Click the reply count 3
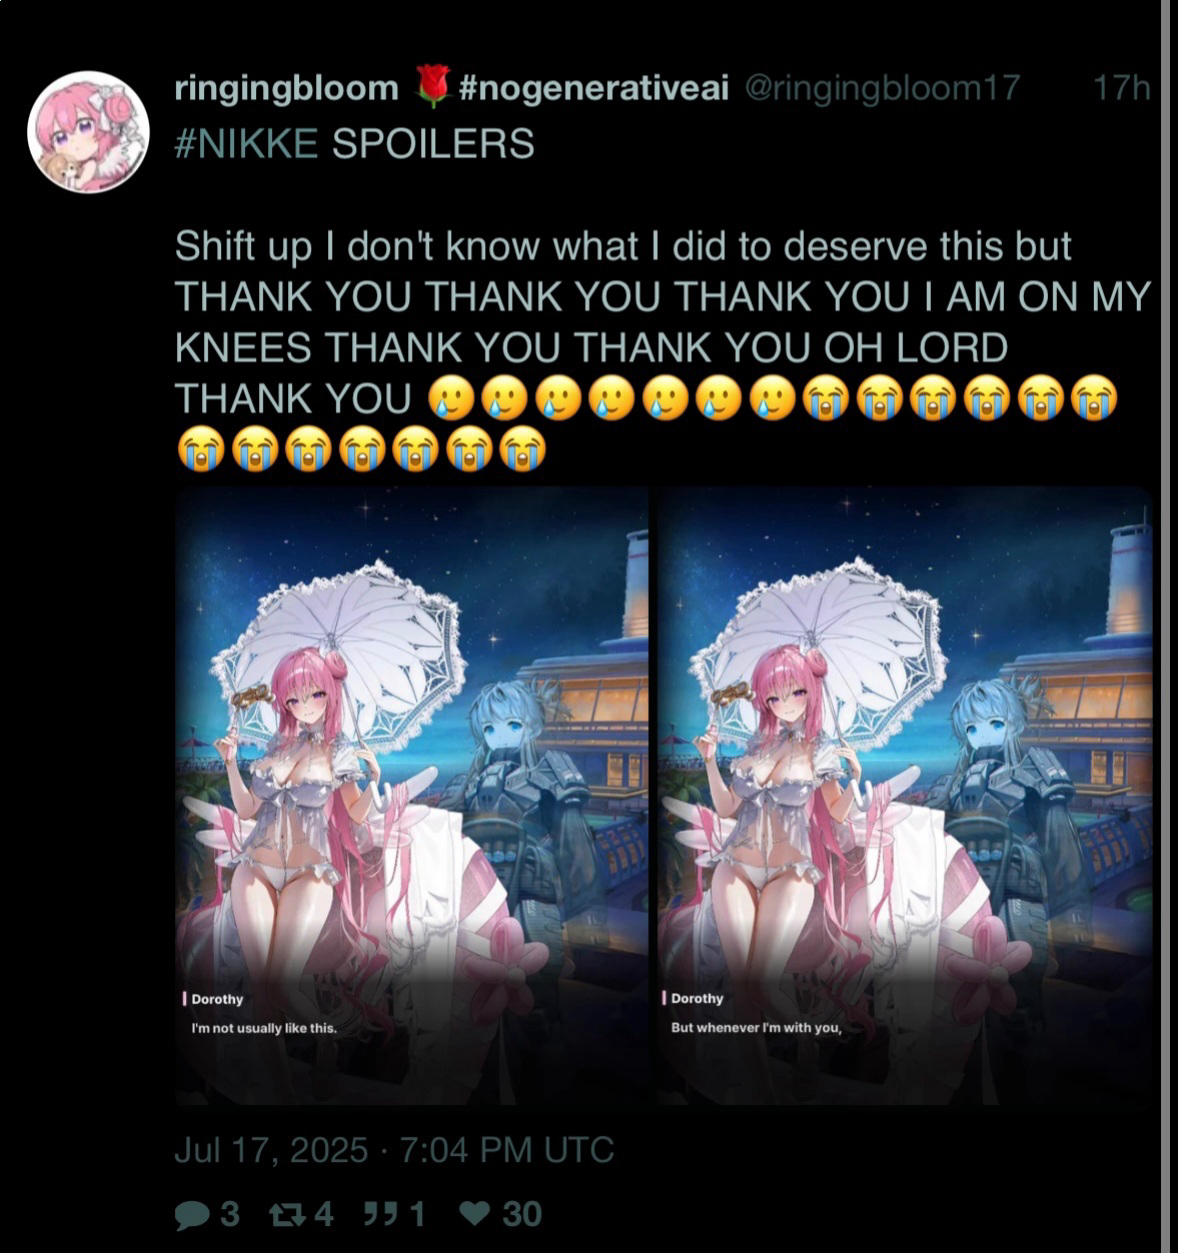 click(229, 1215)
